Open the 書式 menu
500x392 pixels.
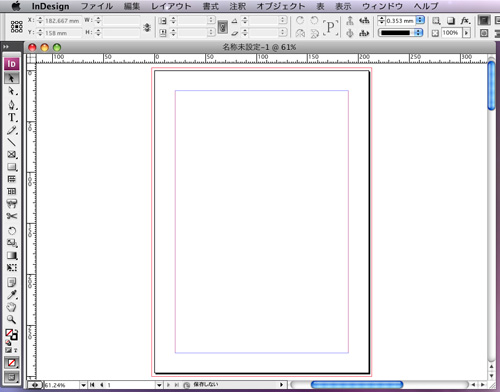point(211,6)
